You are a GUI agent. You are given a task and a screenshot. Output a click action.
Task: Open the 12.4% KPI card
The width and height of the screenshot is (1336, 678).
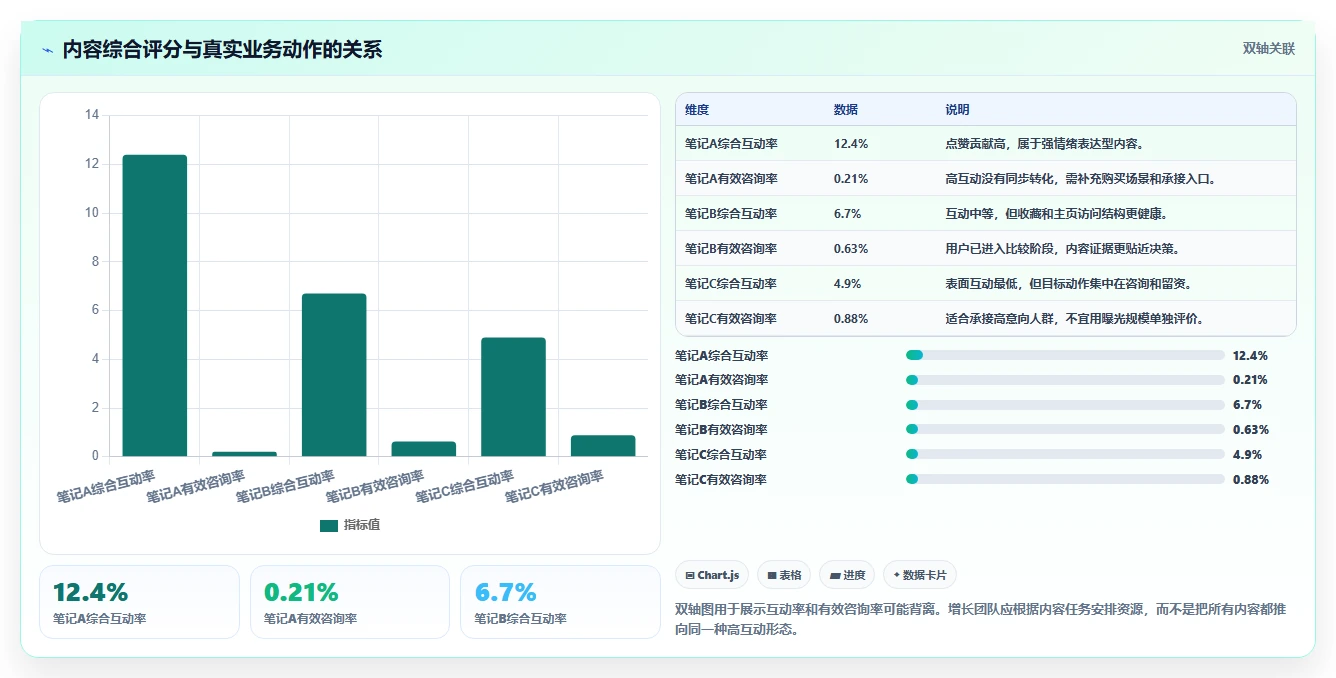click(x=139, y=602)
